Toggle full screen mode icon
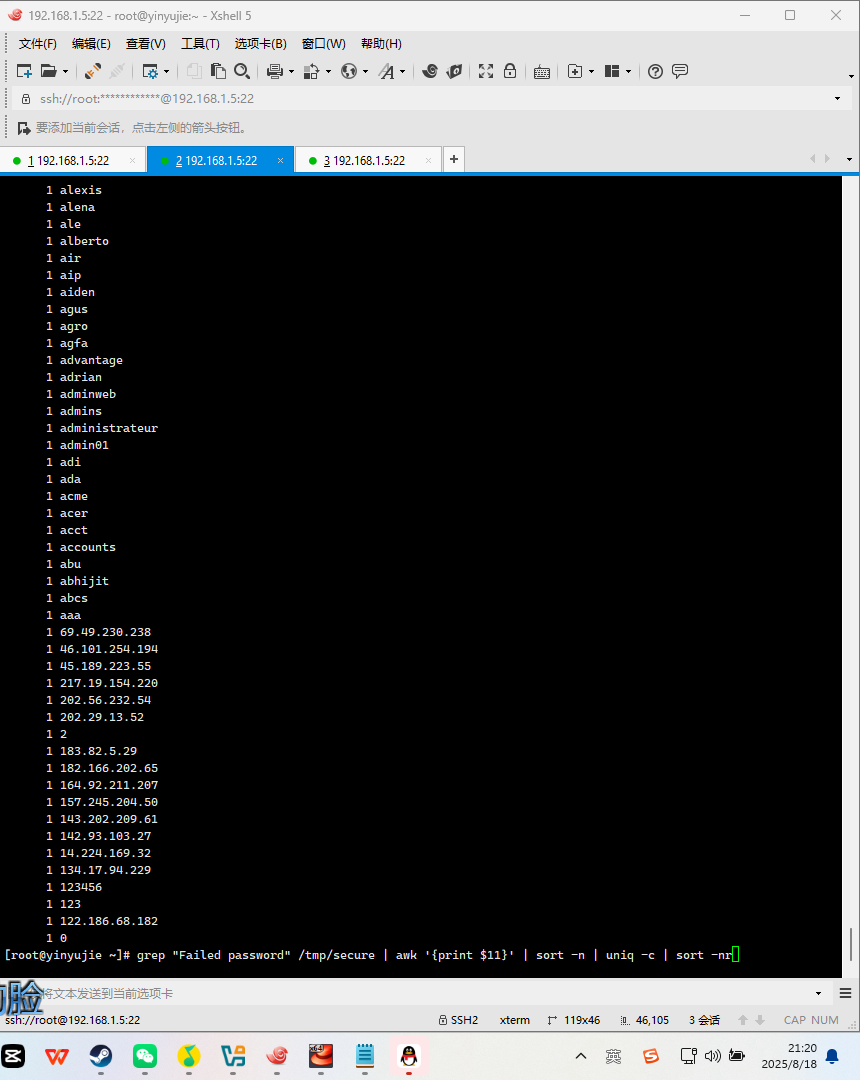 [x=486, y=71]
